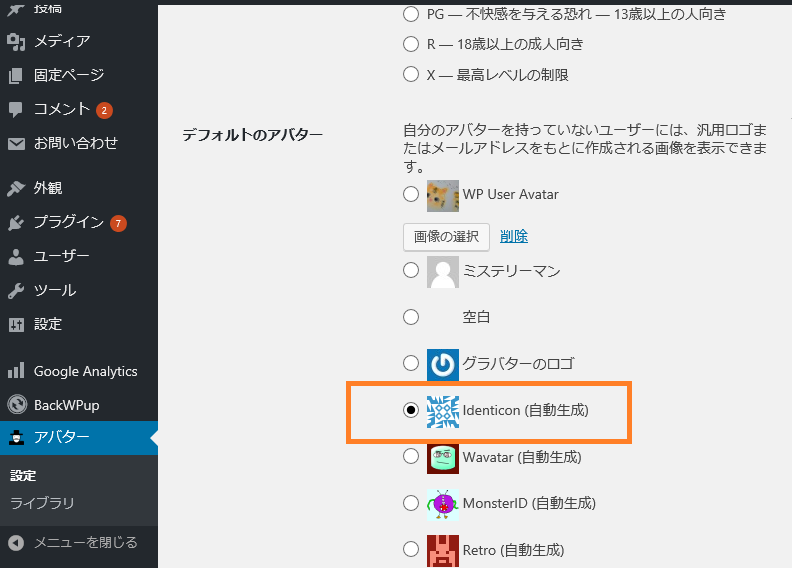Select the 空白 blank avatar option

[x=411, y=317]
